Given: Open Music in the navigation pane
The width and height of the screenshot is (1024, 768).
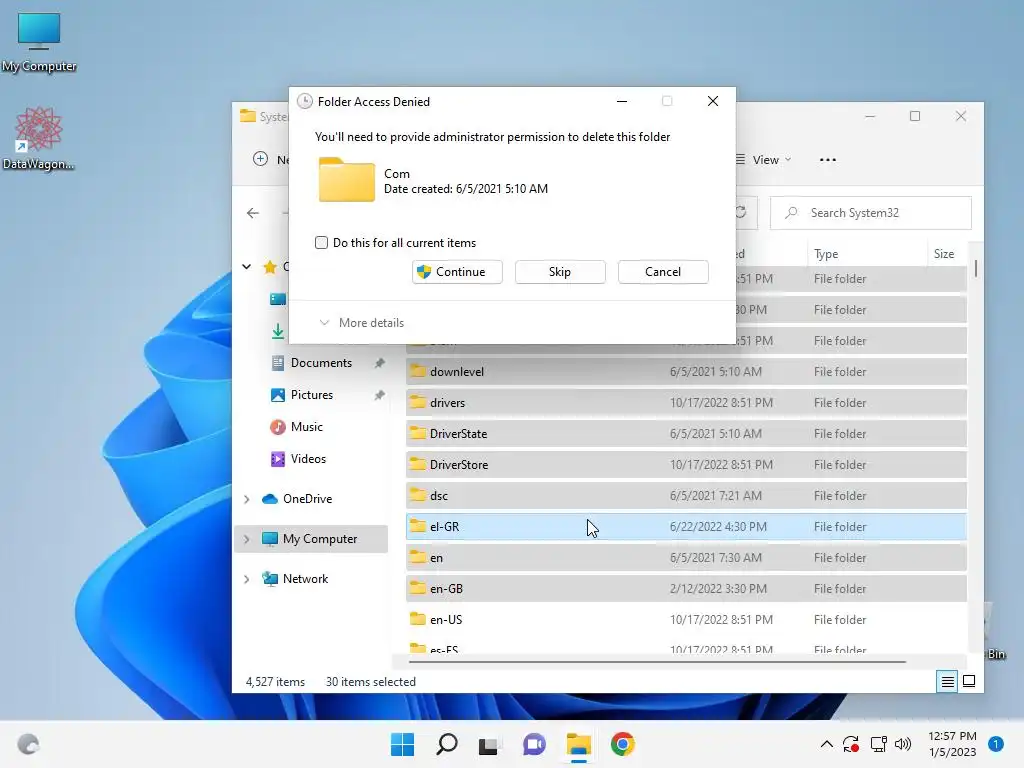Looking at the screenshot, I should 306,427.
